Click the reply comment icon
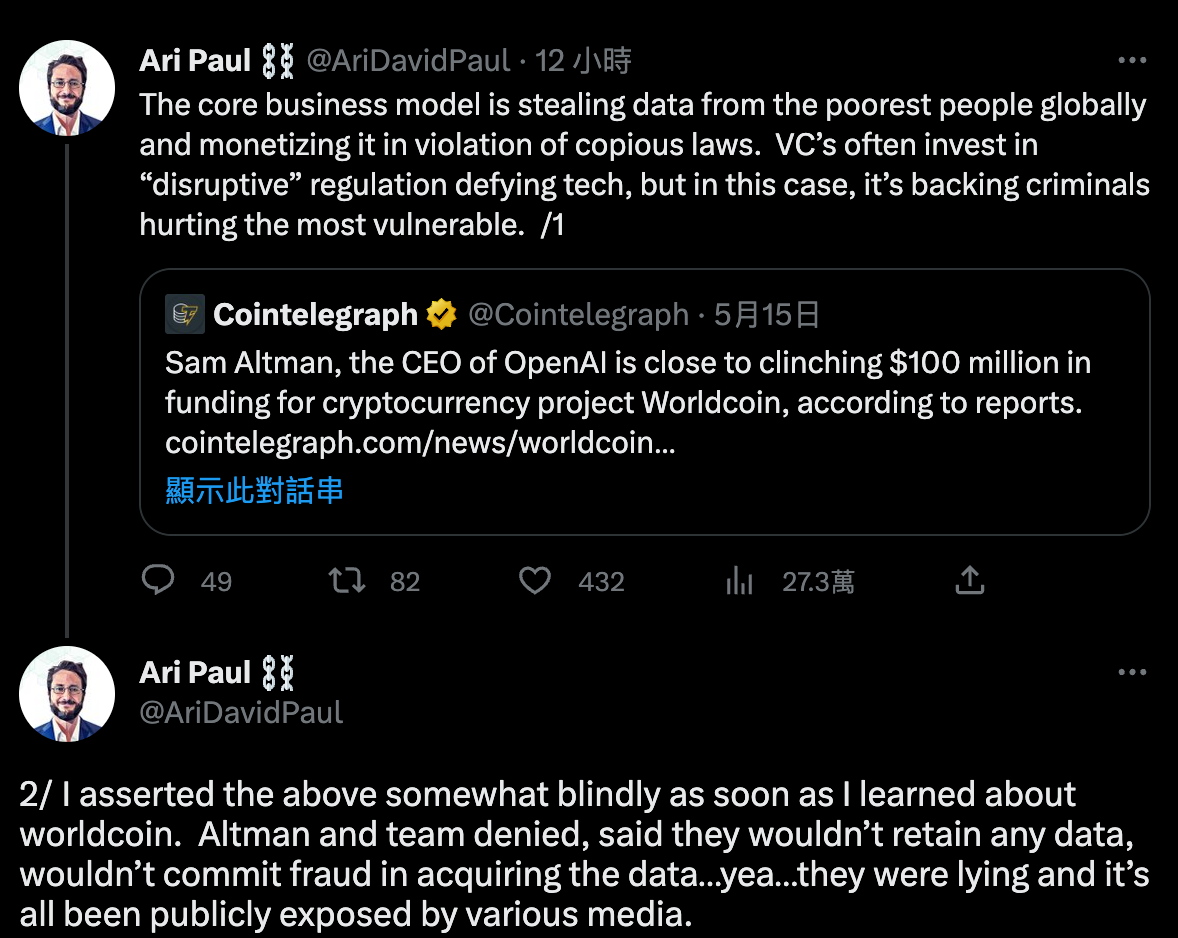 click(x=158, y=580)
